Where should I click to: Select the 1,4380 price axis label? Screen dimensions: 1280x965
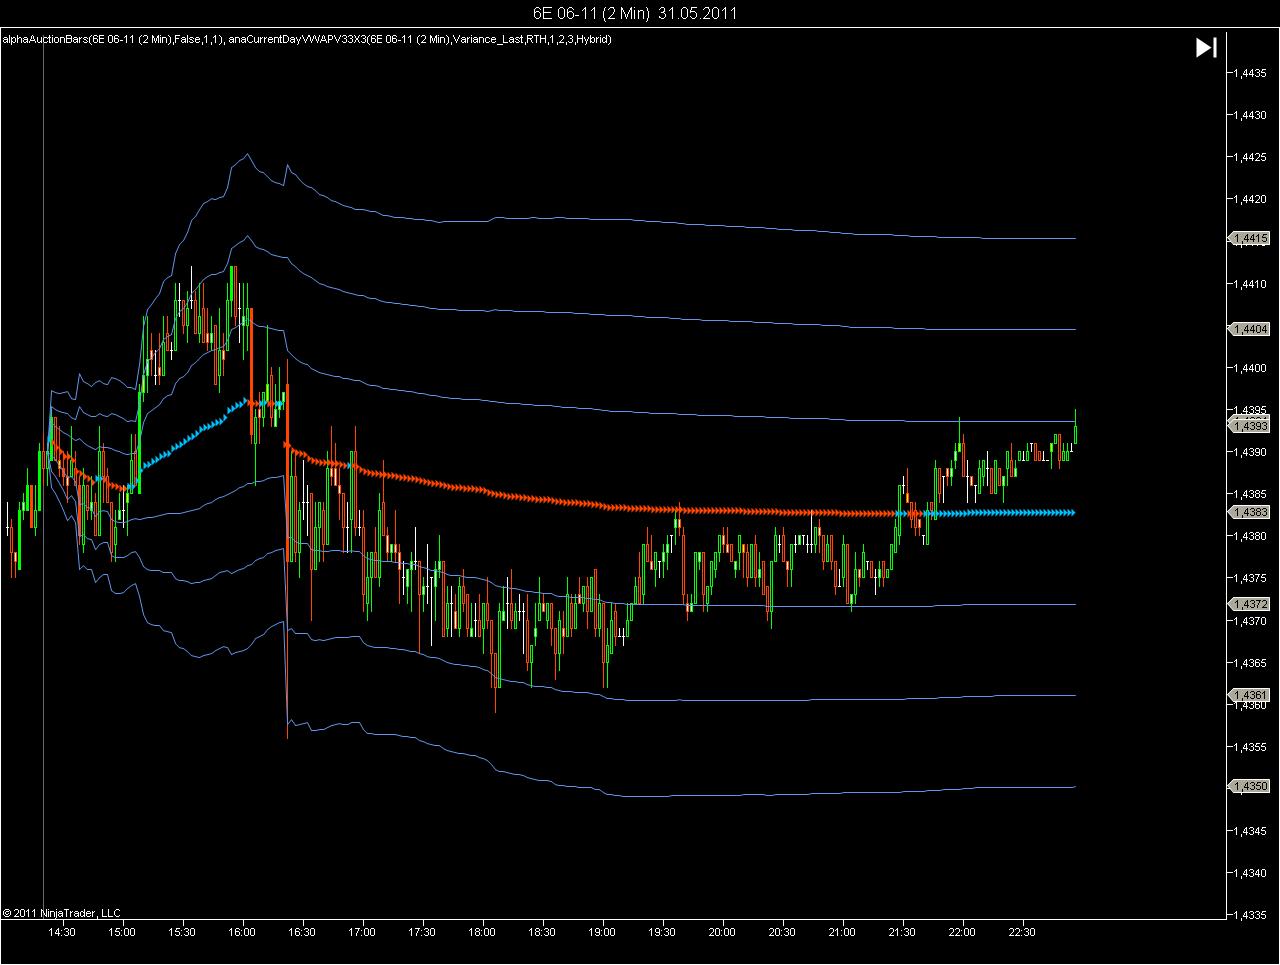(x=1252, y=536)
